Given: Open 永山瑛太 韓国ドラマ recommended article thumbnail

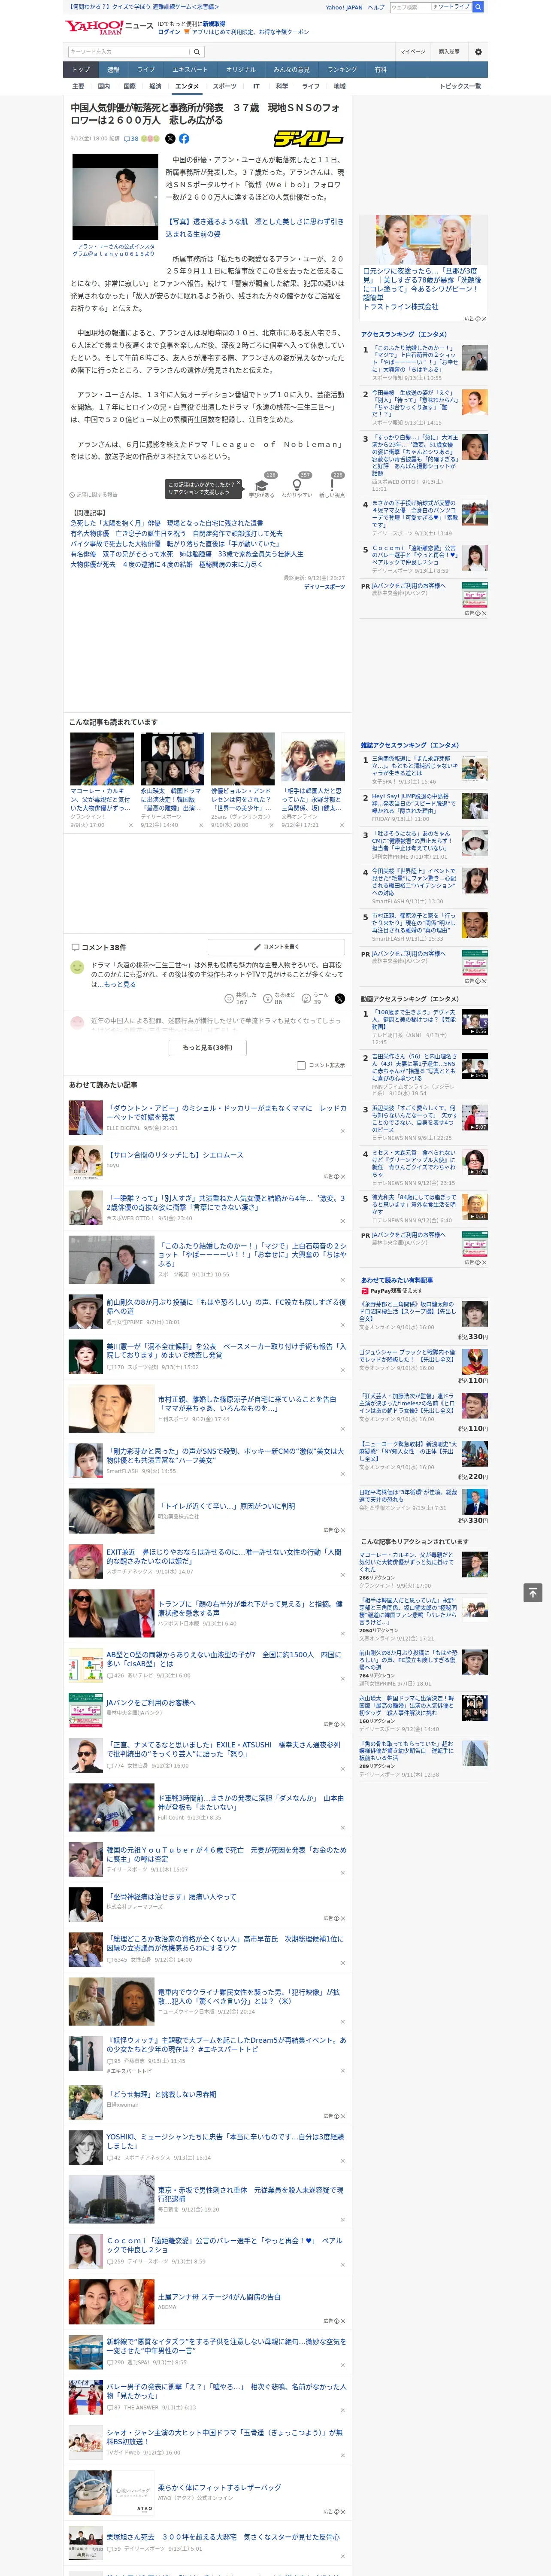Looking at the screenshot, I should pyautogui.click(x=172, y=759).
